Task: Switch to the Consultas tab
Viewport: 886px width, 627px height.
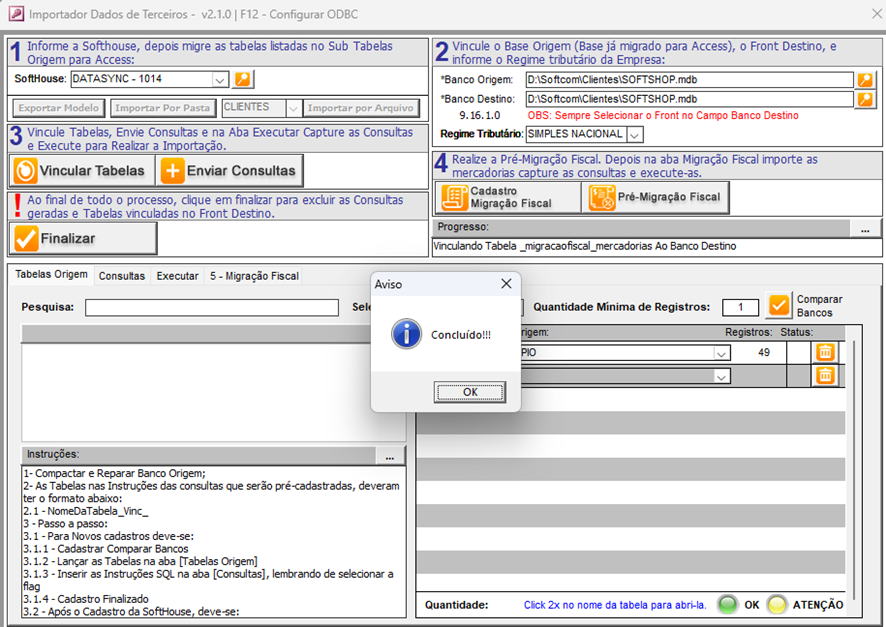Action: point(122,276)
